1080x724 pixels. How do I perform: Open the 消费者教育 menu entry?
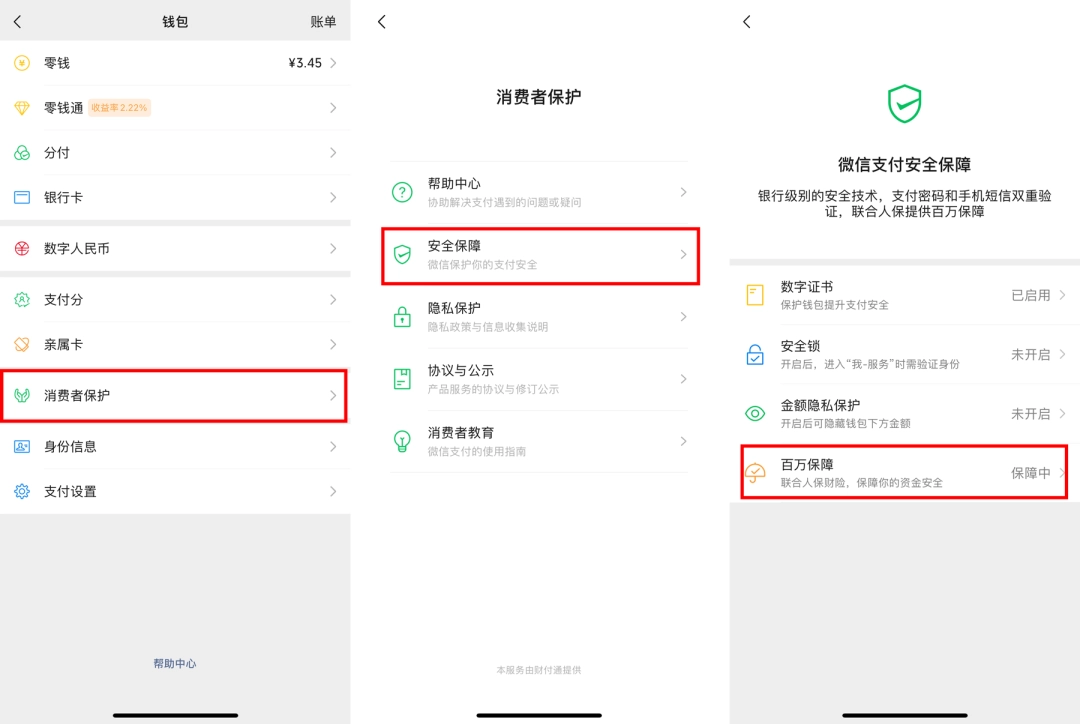coord(539,441)
